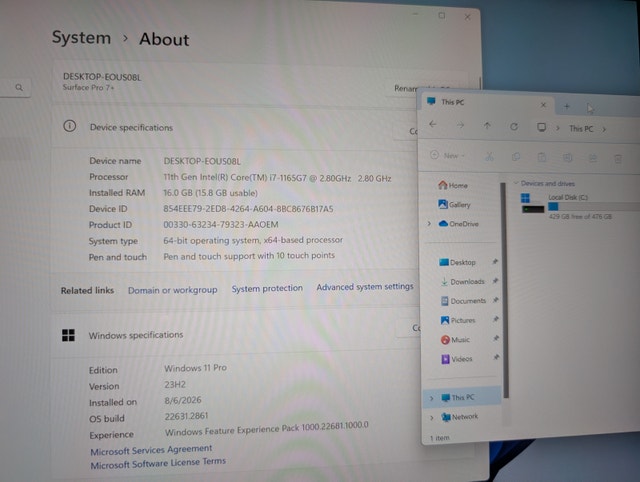The image size is (640, 482).
Task: Click the Up arrow in File Explorer
Action: pos(487,126)
